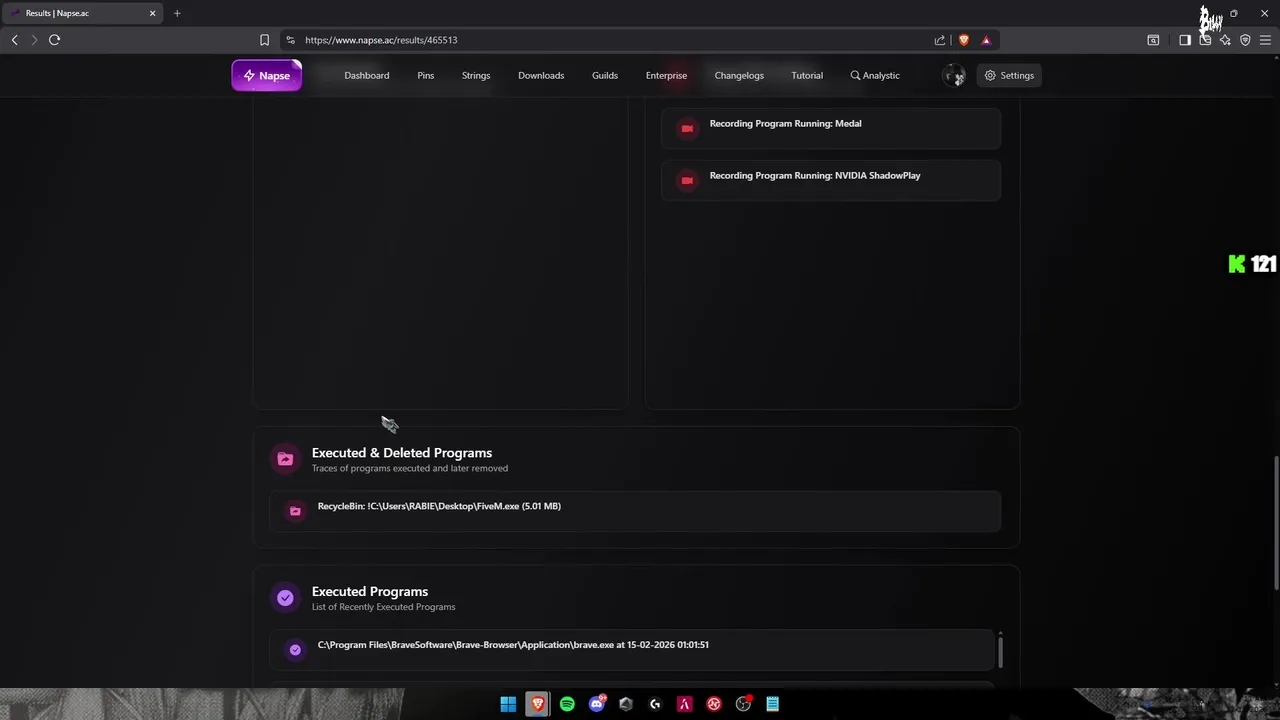Viewport: 1280px width, 720px height.
Task: Navigate to Downloads
Action: pos(541,75)
